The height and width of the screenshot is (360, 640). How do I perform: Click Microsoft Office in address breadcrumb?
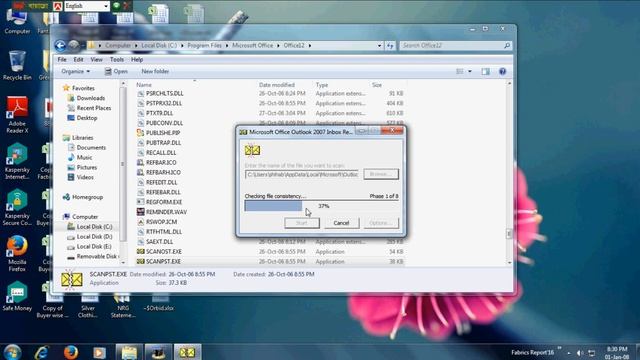pyautogui.click(x=253, y=46)
